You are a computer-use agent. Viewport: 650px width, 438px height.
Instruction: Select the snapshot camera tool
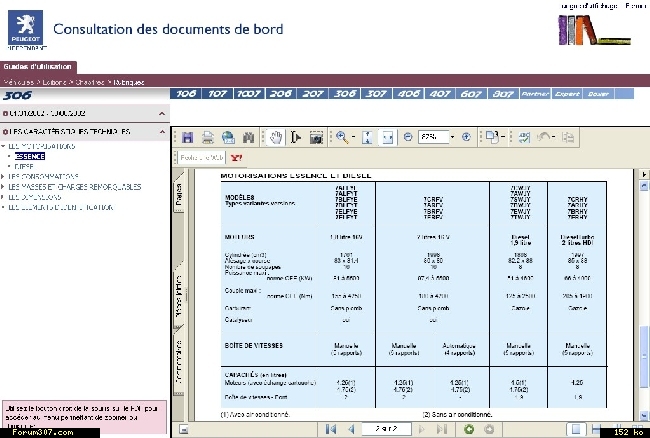(316, 137)
